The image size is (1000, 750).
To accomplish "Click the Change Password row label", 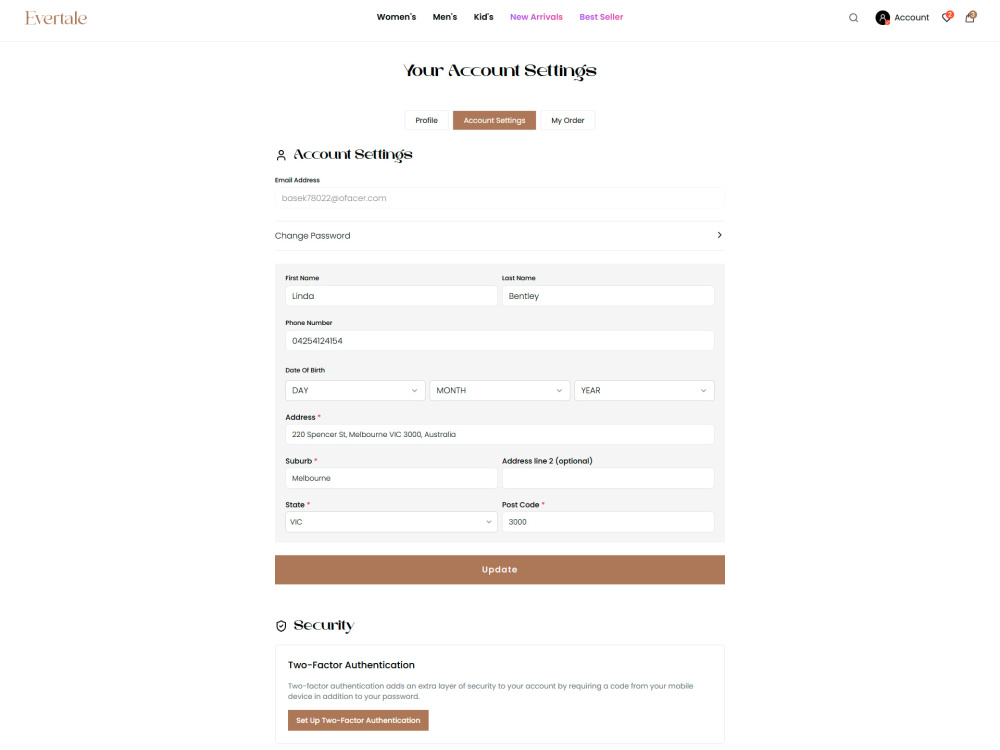I will (312, 236).
